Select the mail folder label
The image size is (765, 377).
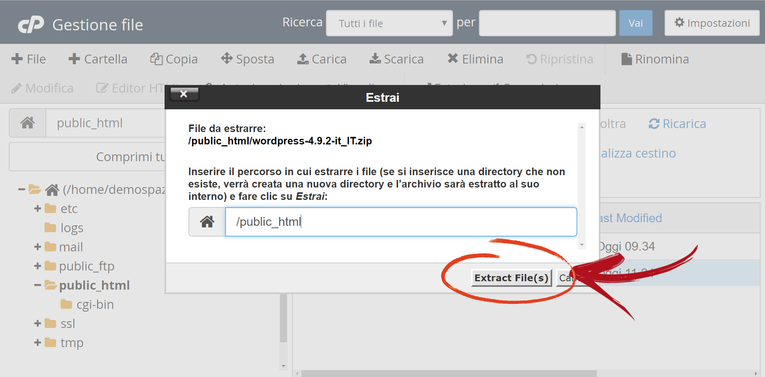tap(71, 247)
